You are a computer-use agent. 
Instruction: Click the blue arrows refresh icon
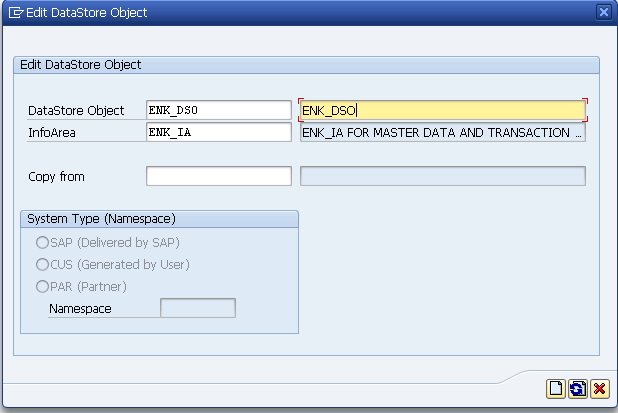coord(578,389)
